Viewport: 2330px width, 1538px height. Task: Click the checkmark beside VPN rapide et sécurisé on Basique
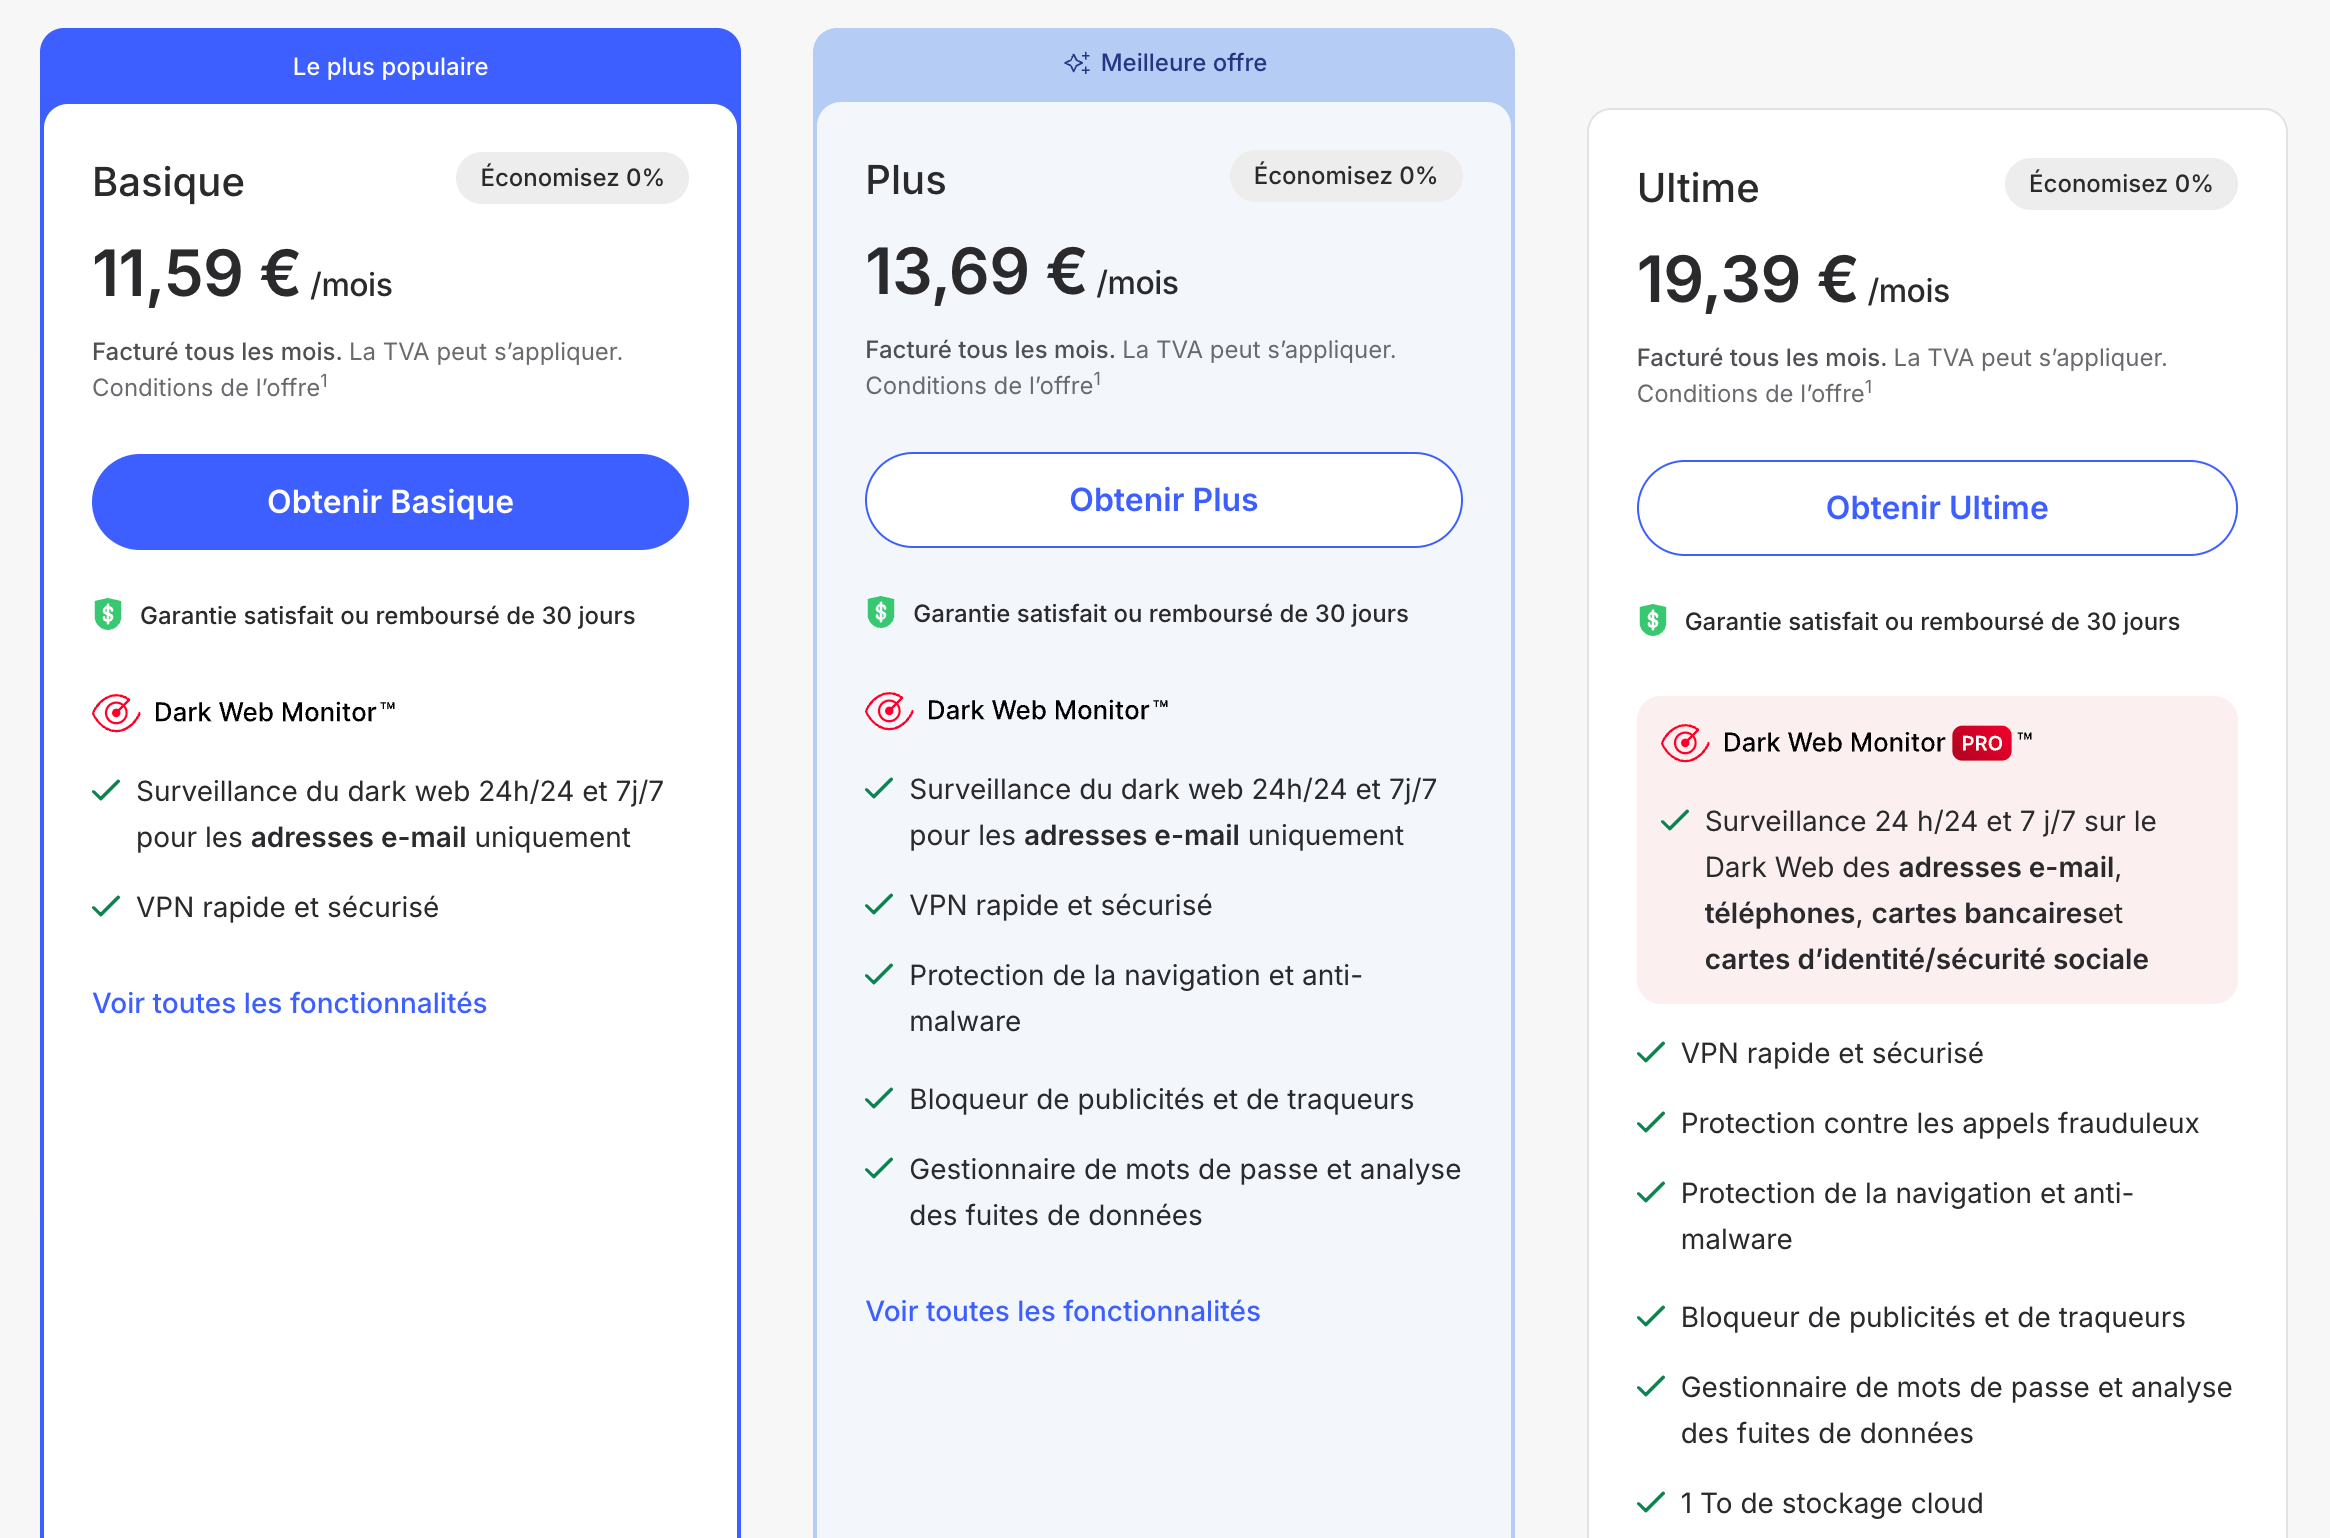click(106, 906)
